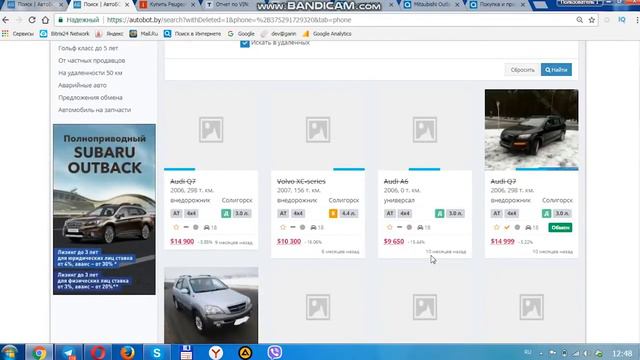
Task: Open the Subaru Outback advertisement banner
Action: [104, 209]
